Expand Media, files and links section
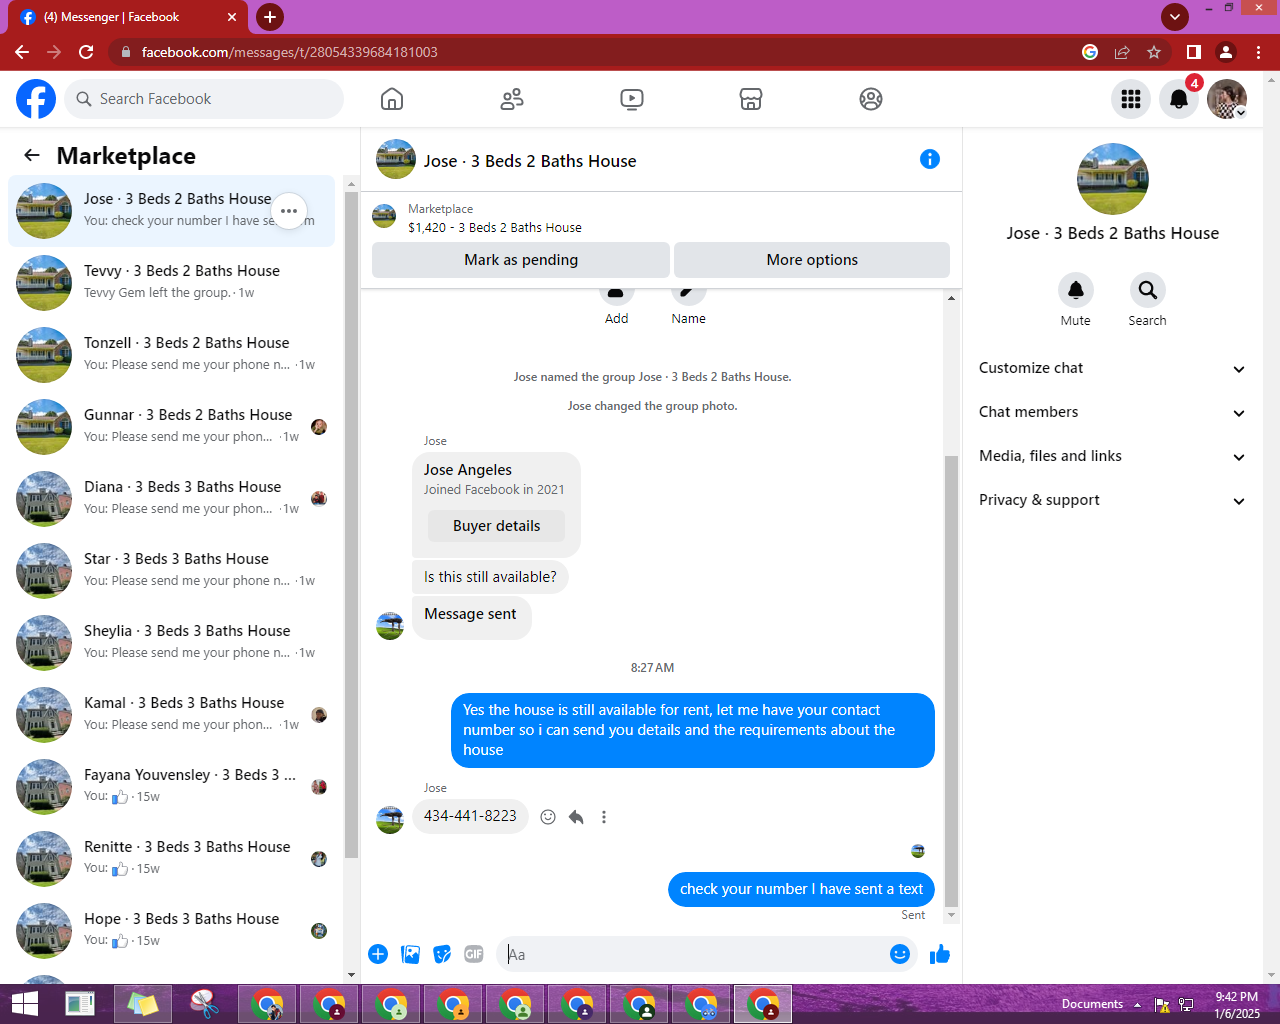 pyautogui.click(x=1112, y=456)
